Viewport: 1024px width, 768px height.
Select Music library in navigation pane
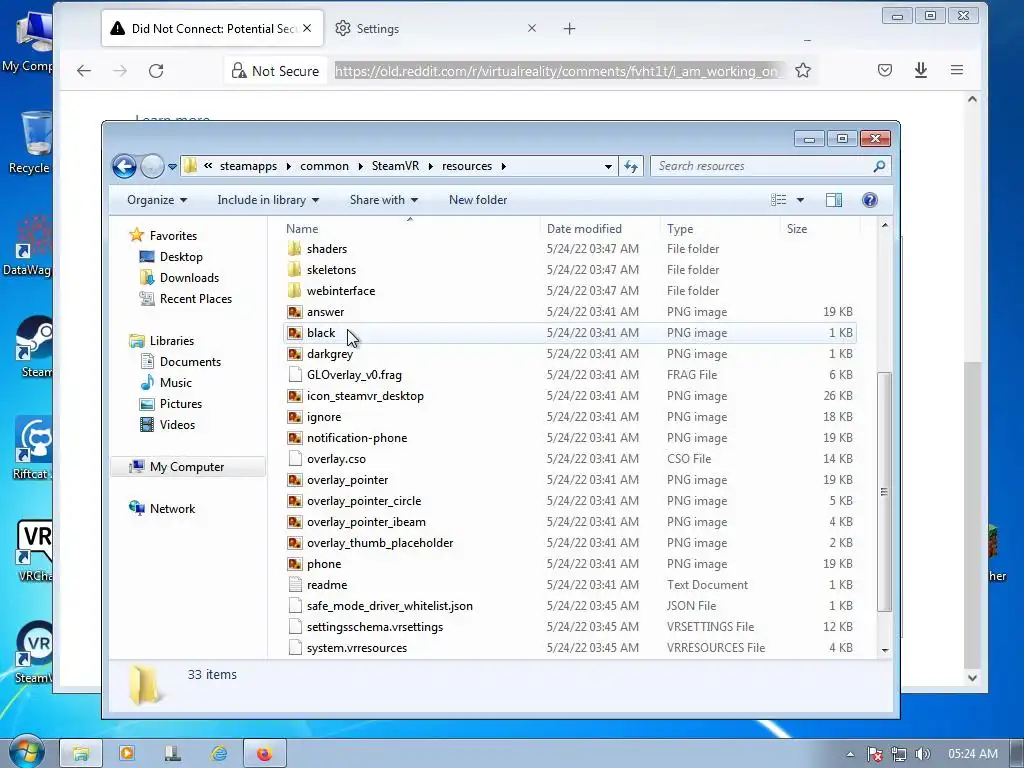coord(176,383)
